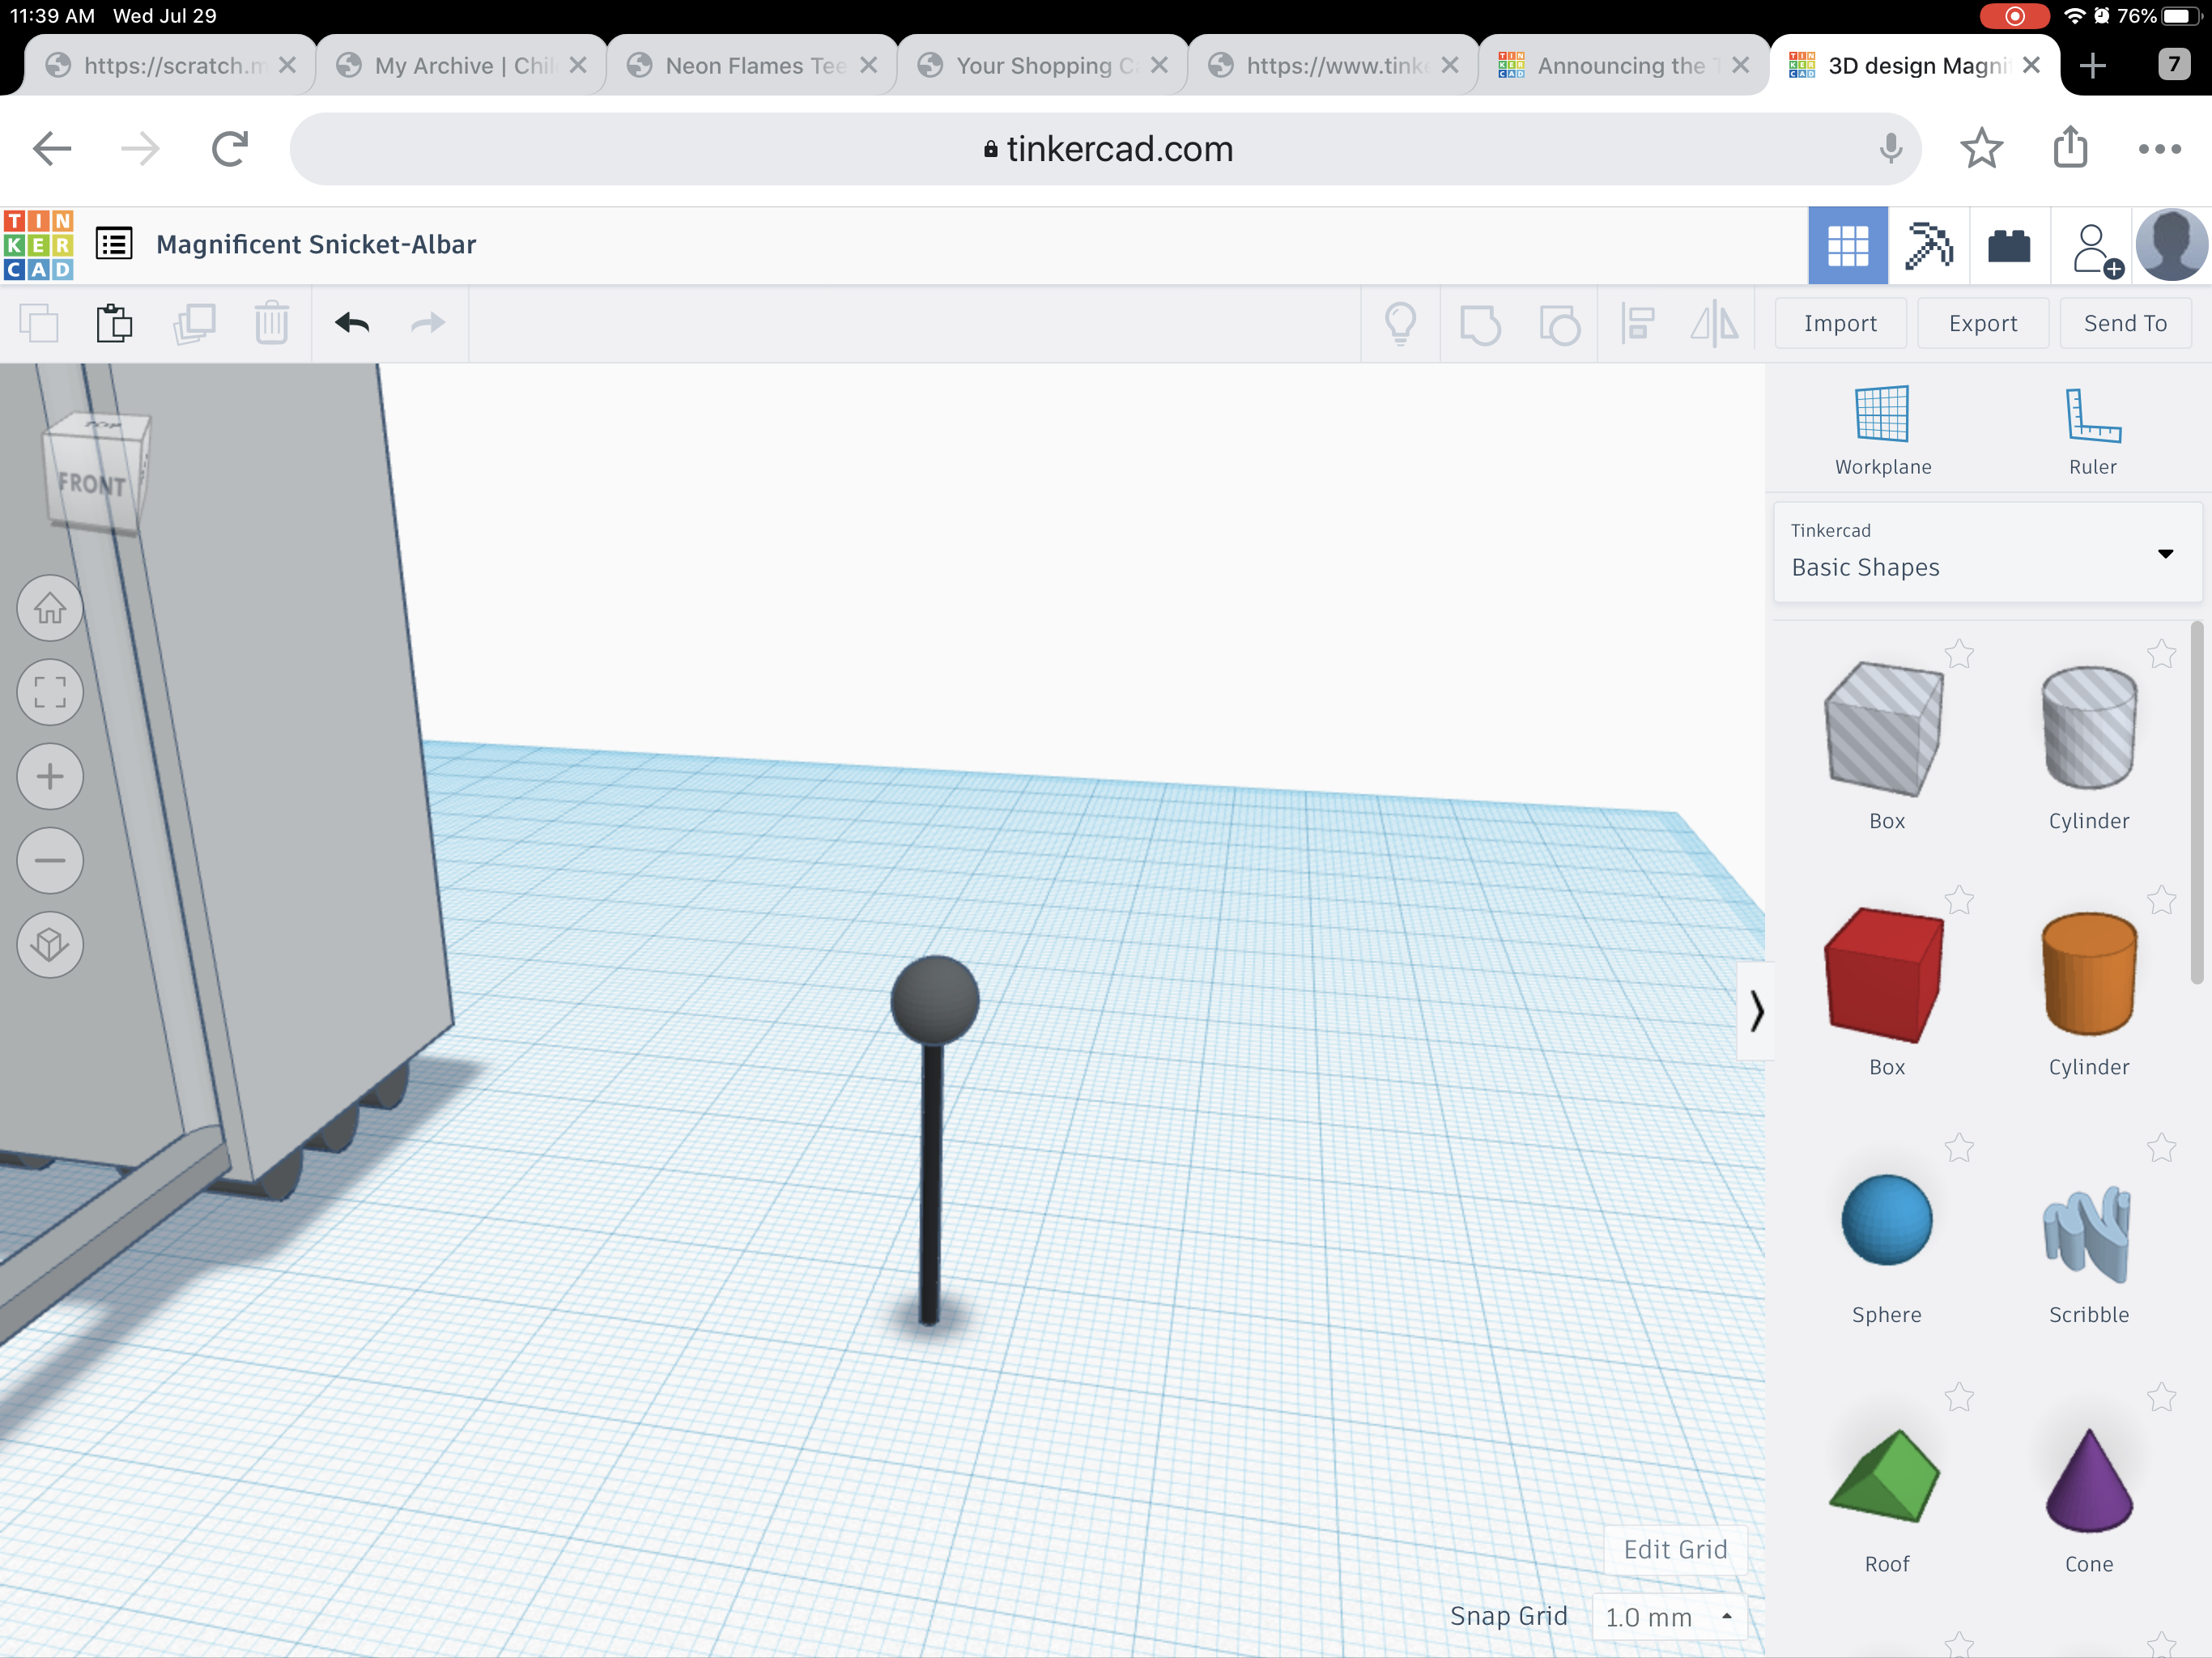Favorite the Cone star
Screen dimensions: 2212x1658
pyautogui.click(x=2161, y=1397)
